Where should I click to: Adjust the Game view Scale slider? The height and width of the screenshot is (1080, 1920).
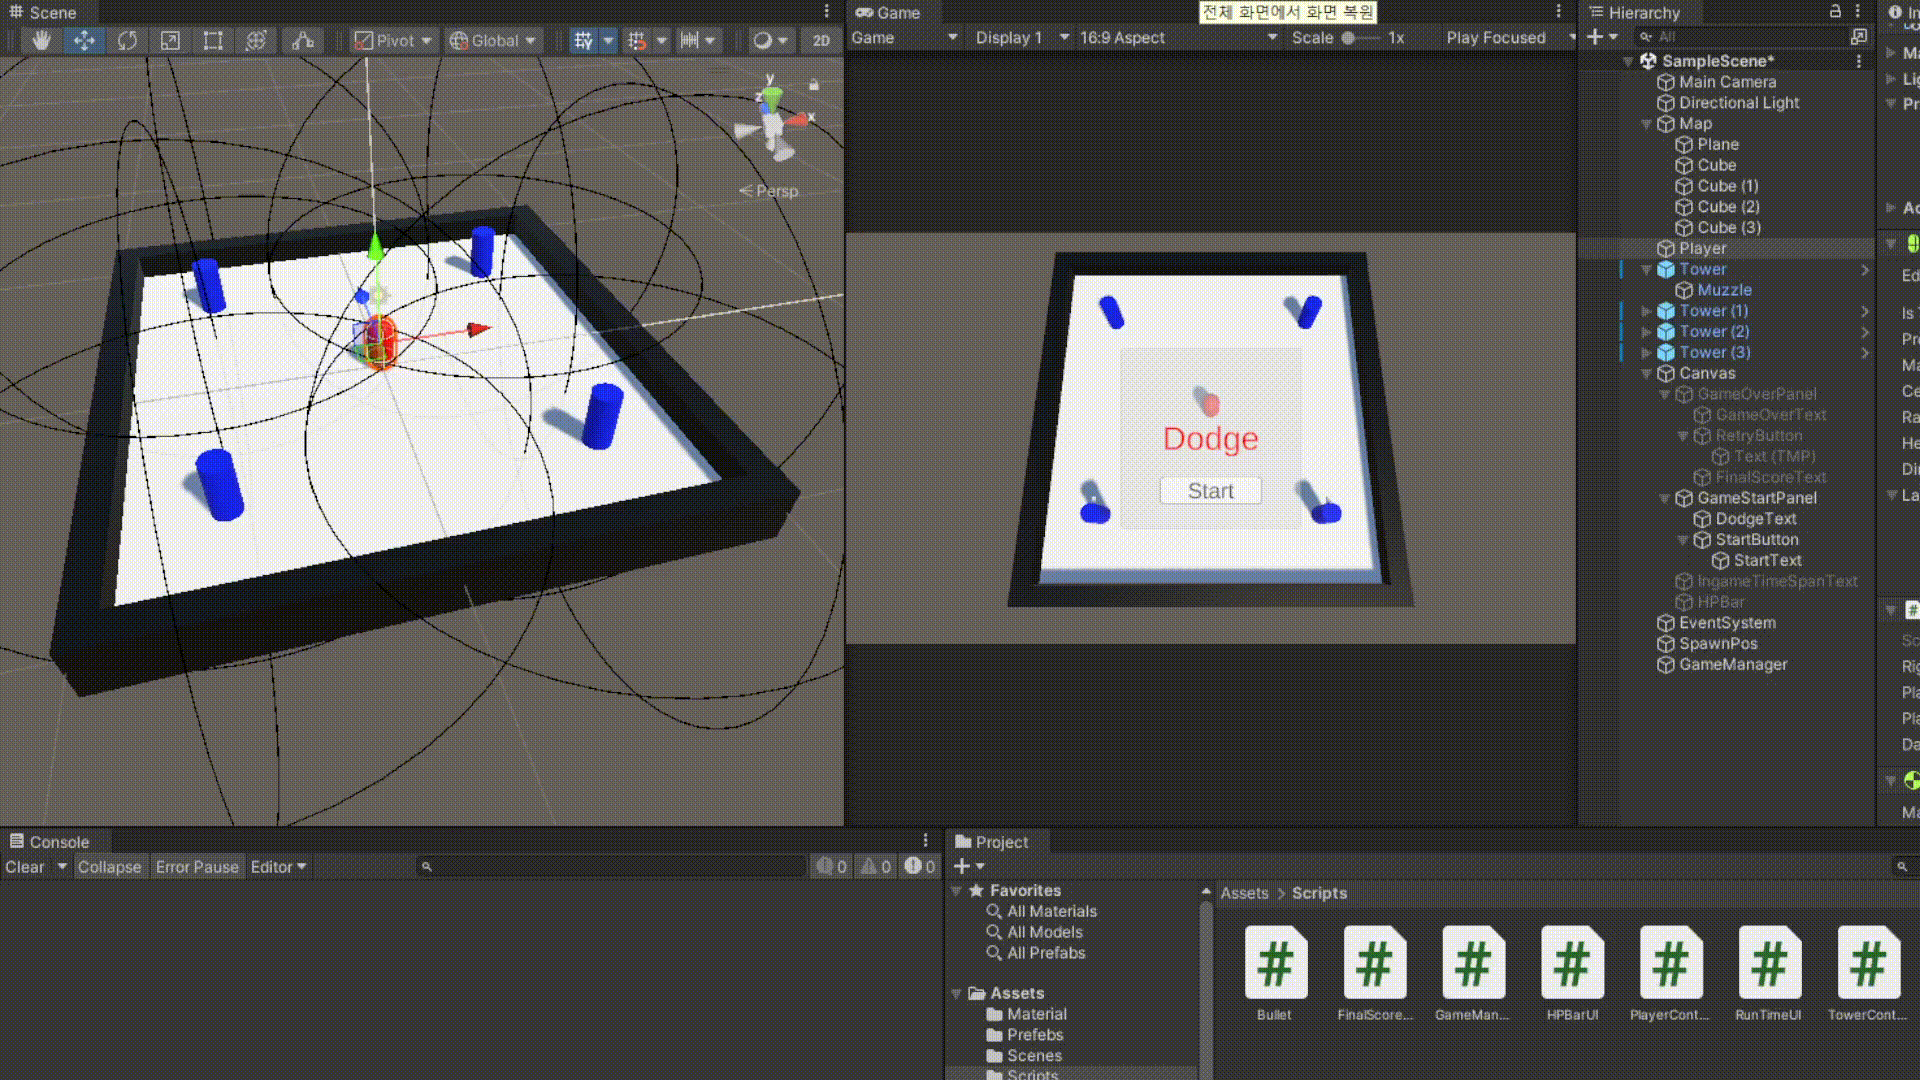1349,38
